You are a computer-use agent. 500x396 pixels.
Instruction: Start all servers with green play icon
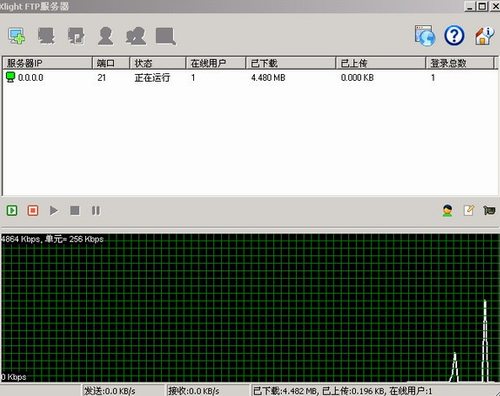tap(12, 210)
